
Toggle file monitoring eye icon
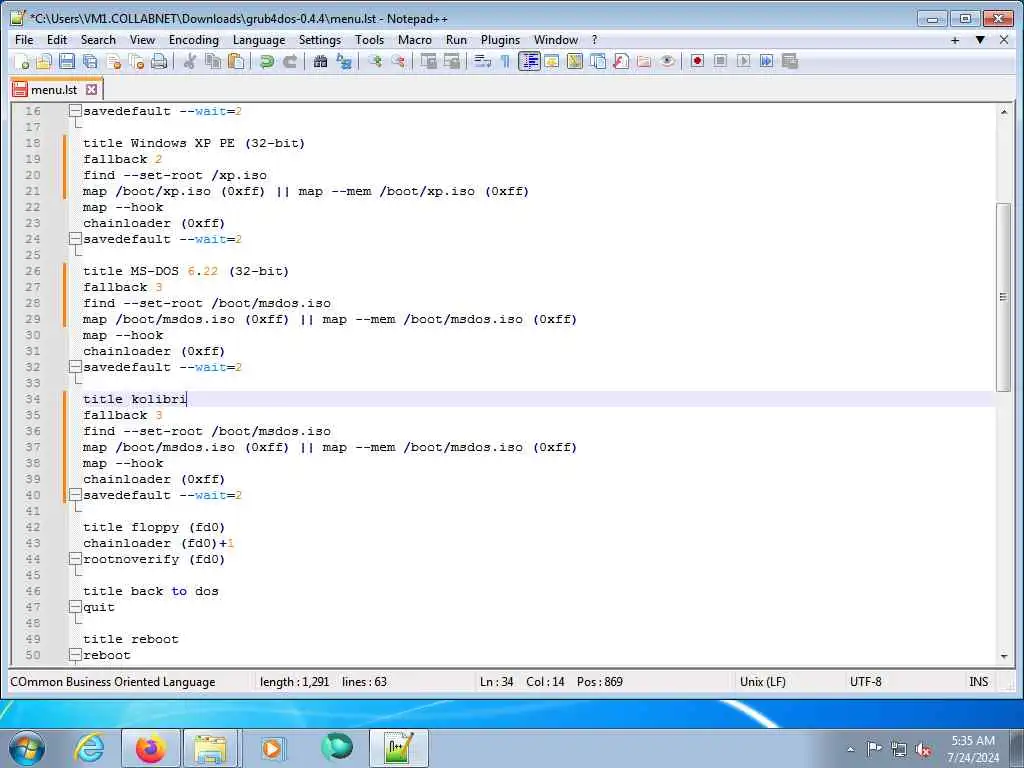667,61
